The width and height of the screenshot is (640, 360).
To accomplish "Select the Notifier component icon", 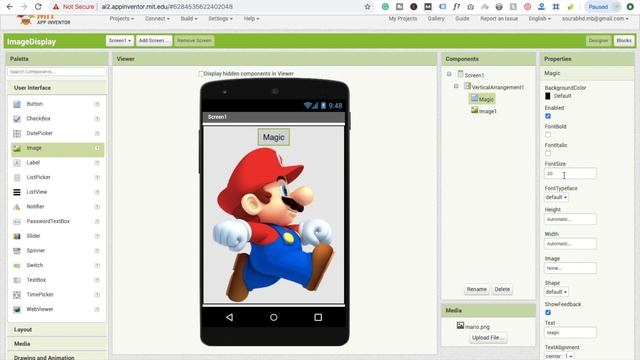I will click(x=17, y=207).
